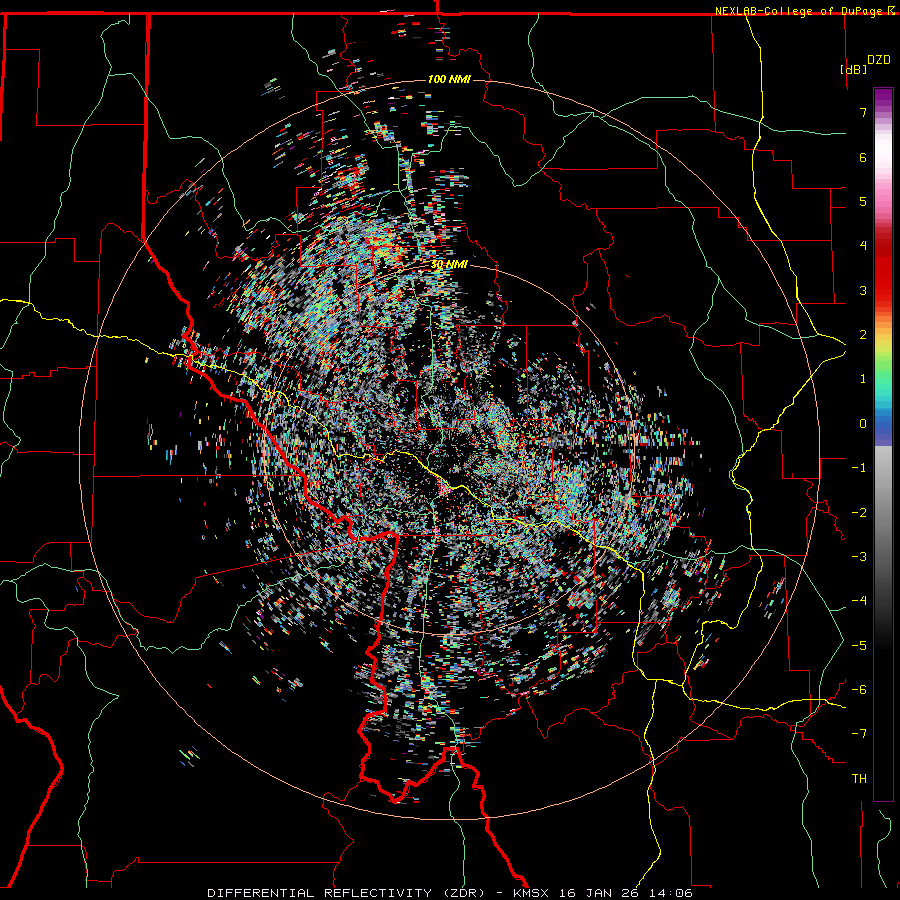Viewport: 900px width, 900px height.
Task: Click the 5 value on color scale
Action: [x=863, y=201]
